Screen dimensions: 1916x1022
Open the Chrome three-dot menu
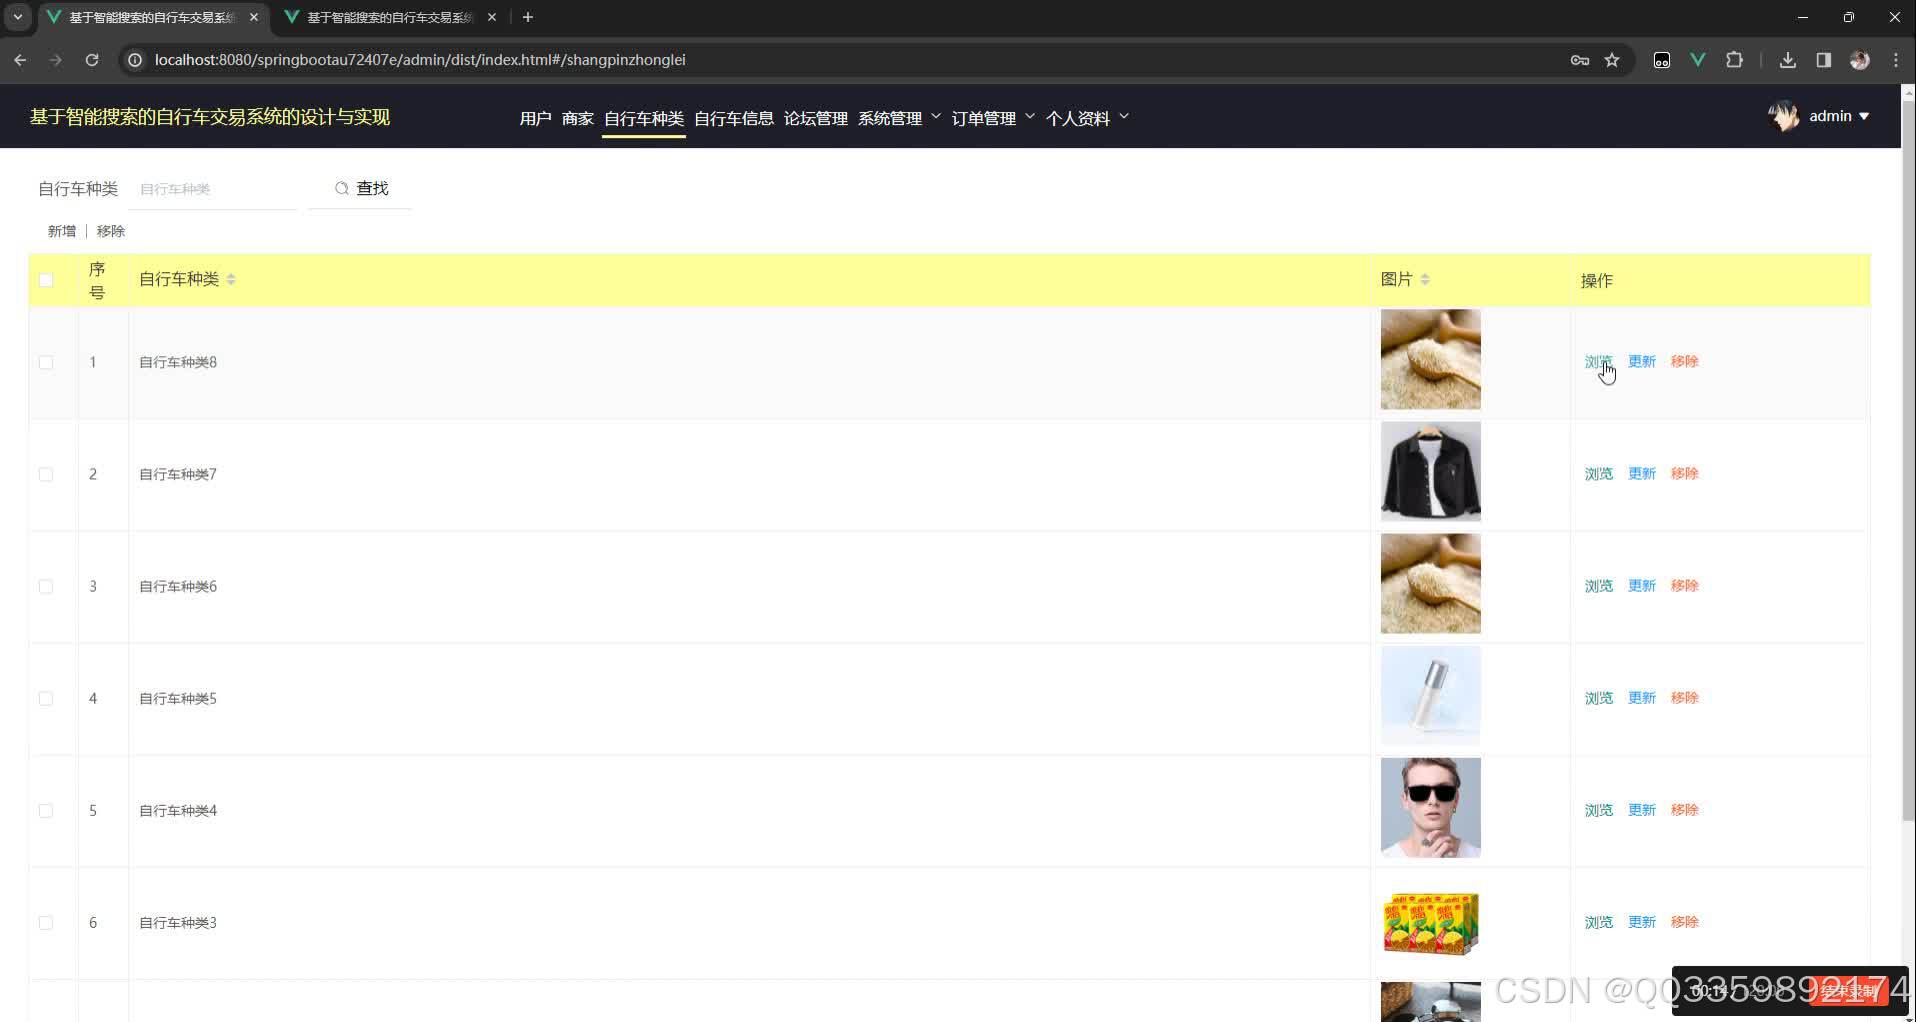pos(1896,60)
